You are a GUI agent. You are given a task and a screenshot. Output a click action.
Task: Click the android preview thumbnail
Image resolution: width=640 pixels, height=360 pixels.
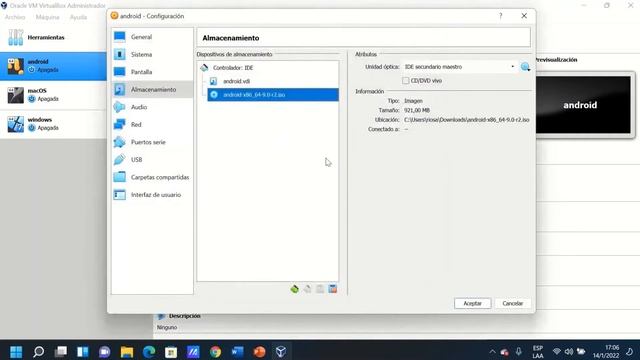coord(583,105)
